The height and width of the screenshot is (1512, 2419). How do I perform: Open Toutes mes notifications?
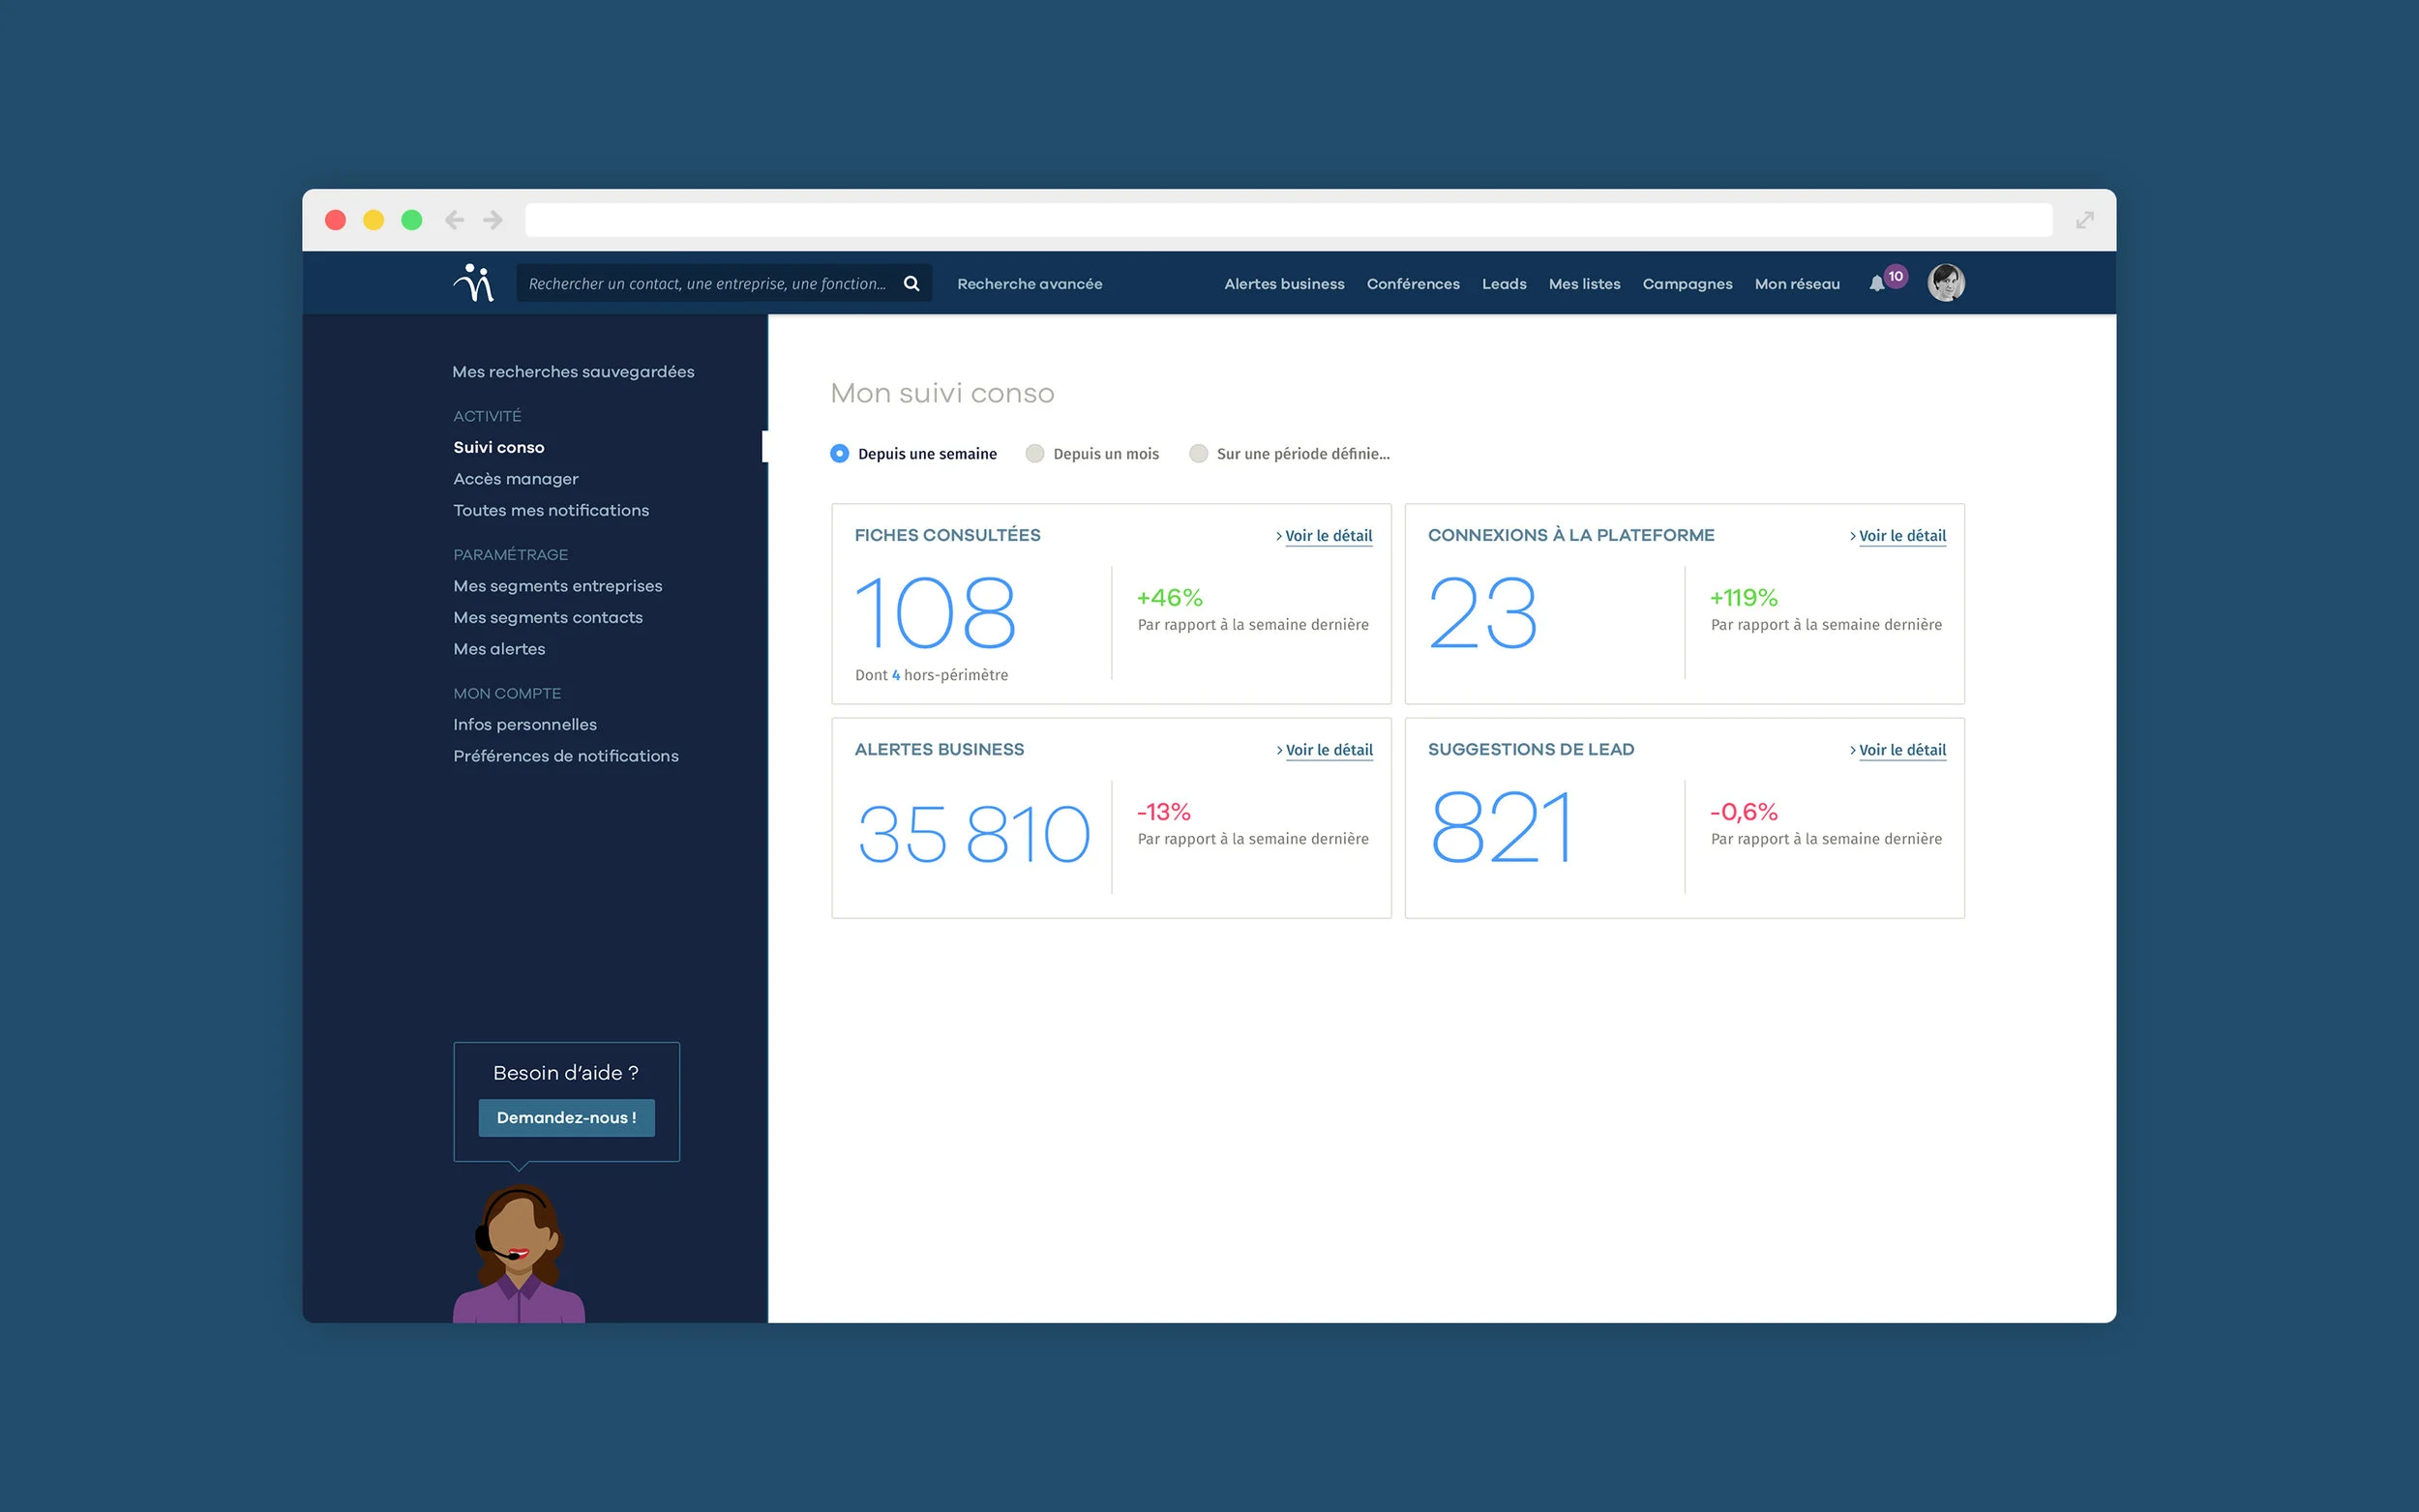pos(551,510)
